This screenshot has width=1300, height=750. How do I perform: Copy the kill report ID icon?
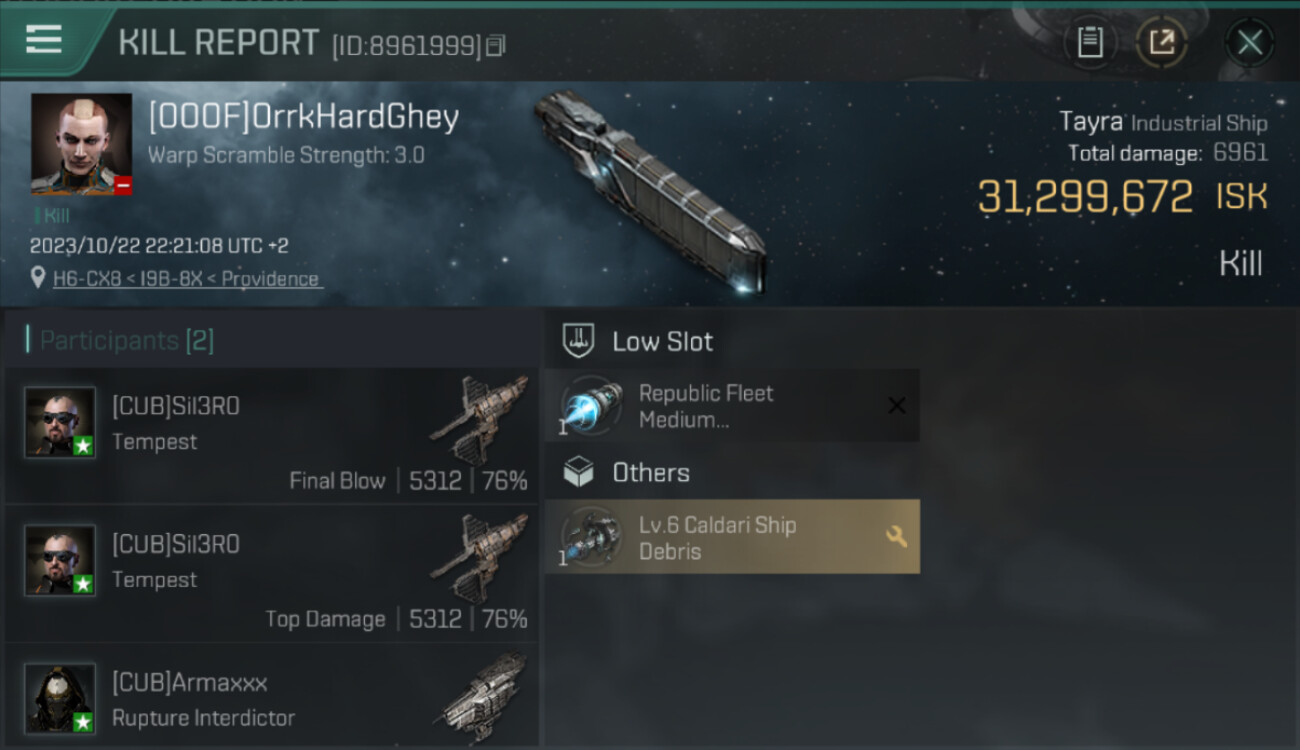(496, 46)
